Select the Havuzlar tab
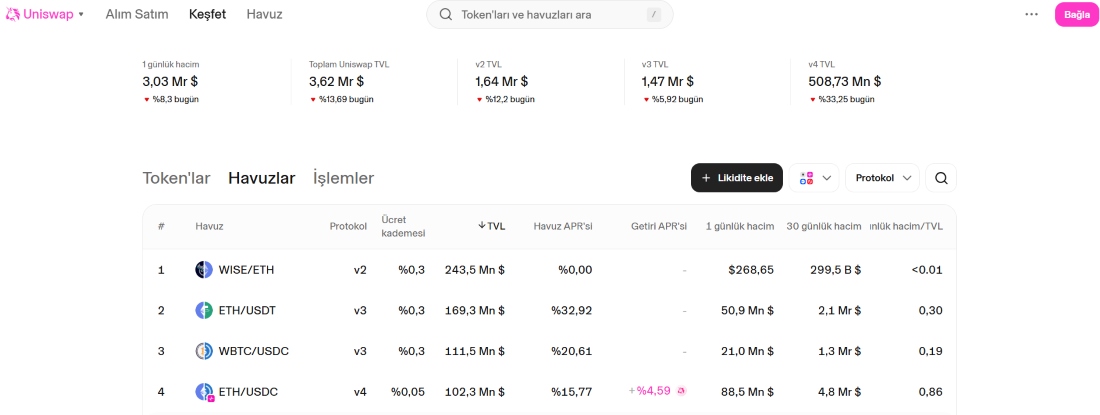1100x415 pixels. point(262,178)
